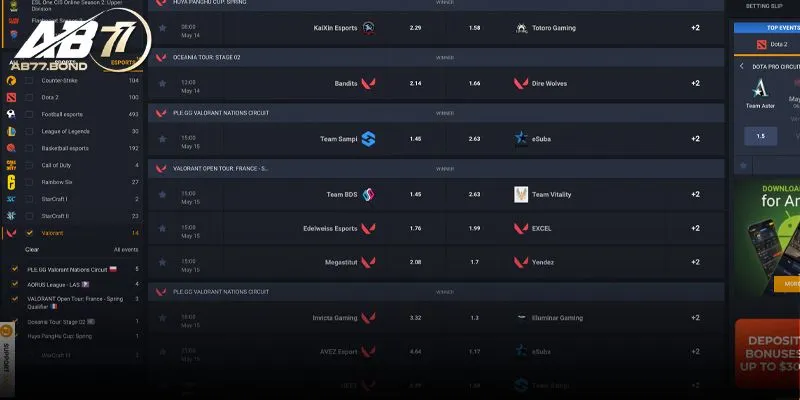Favorite the KaiXin Esports match star
Image resolution: width=800 pixels, height=400 pixels.
click(x=160, y=28)
